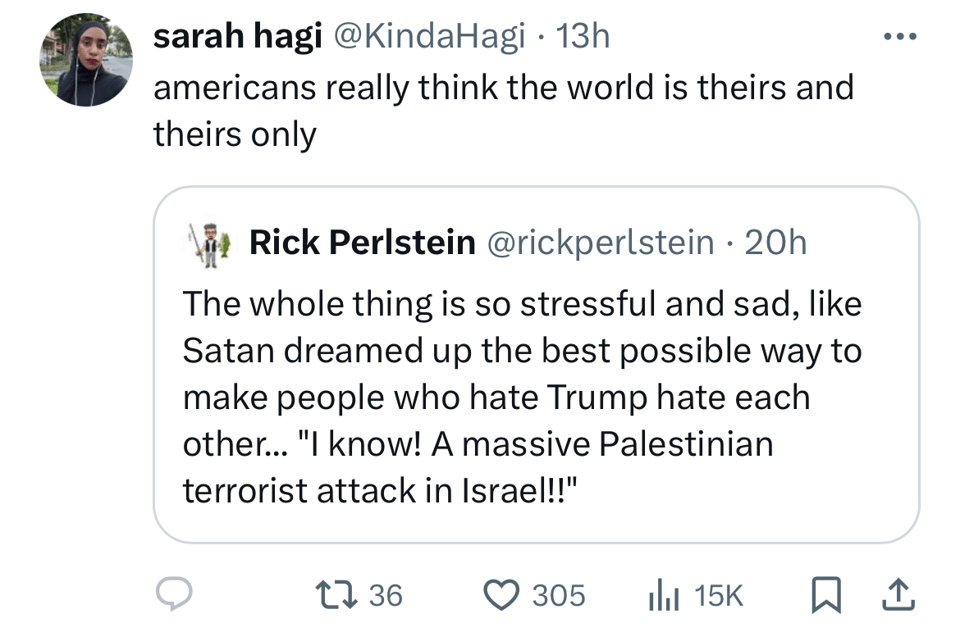Screen dimensions: 960x641
Task: Open the view analytics bar-chart icon
Action: point(665,596)
